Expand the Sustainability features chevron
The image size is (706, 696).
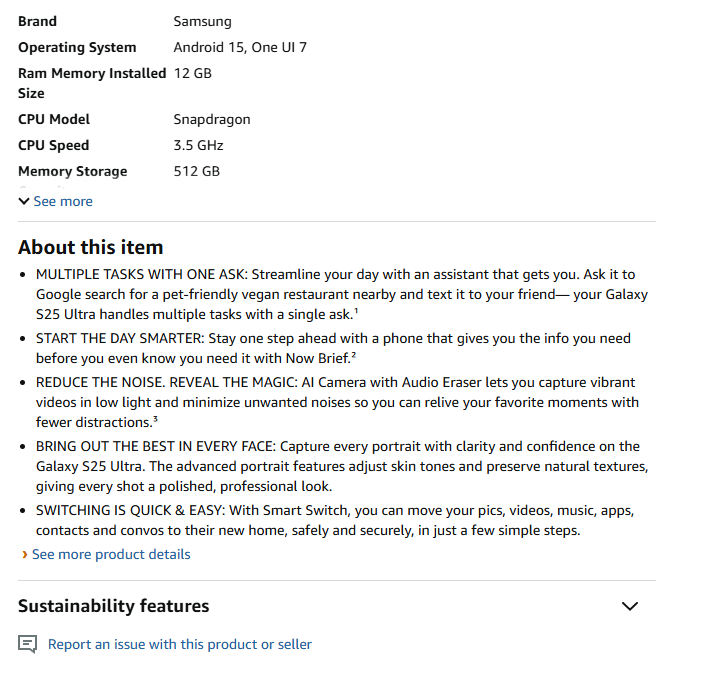point(629,606)
